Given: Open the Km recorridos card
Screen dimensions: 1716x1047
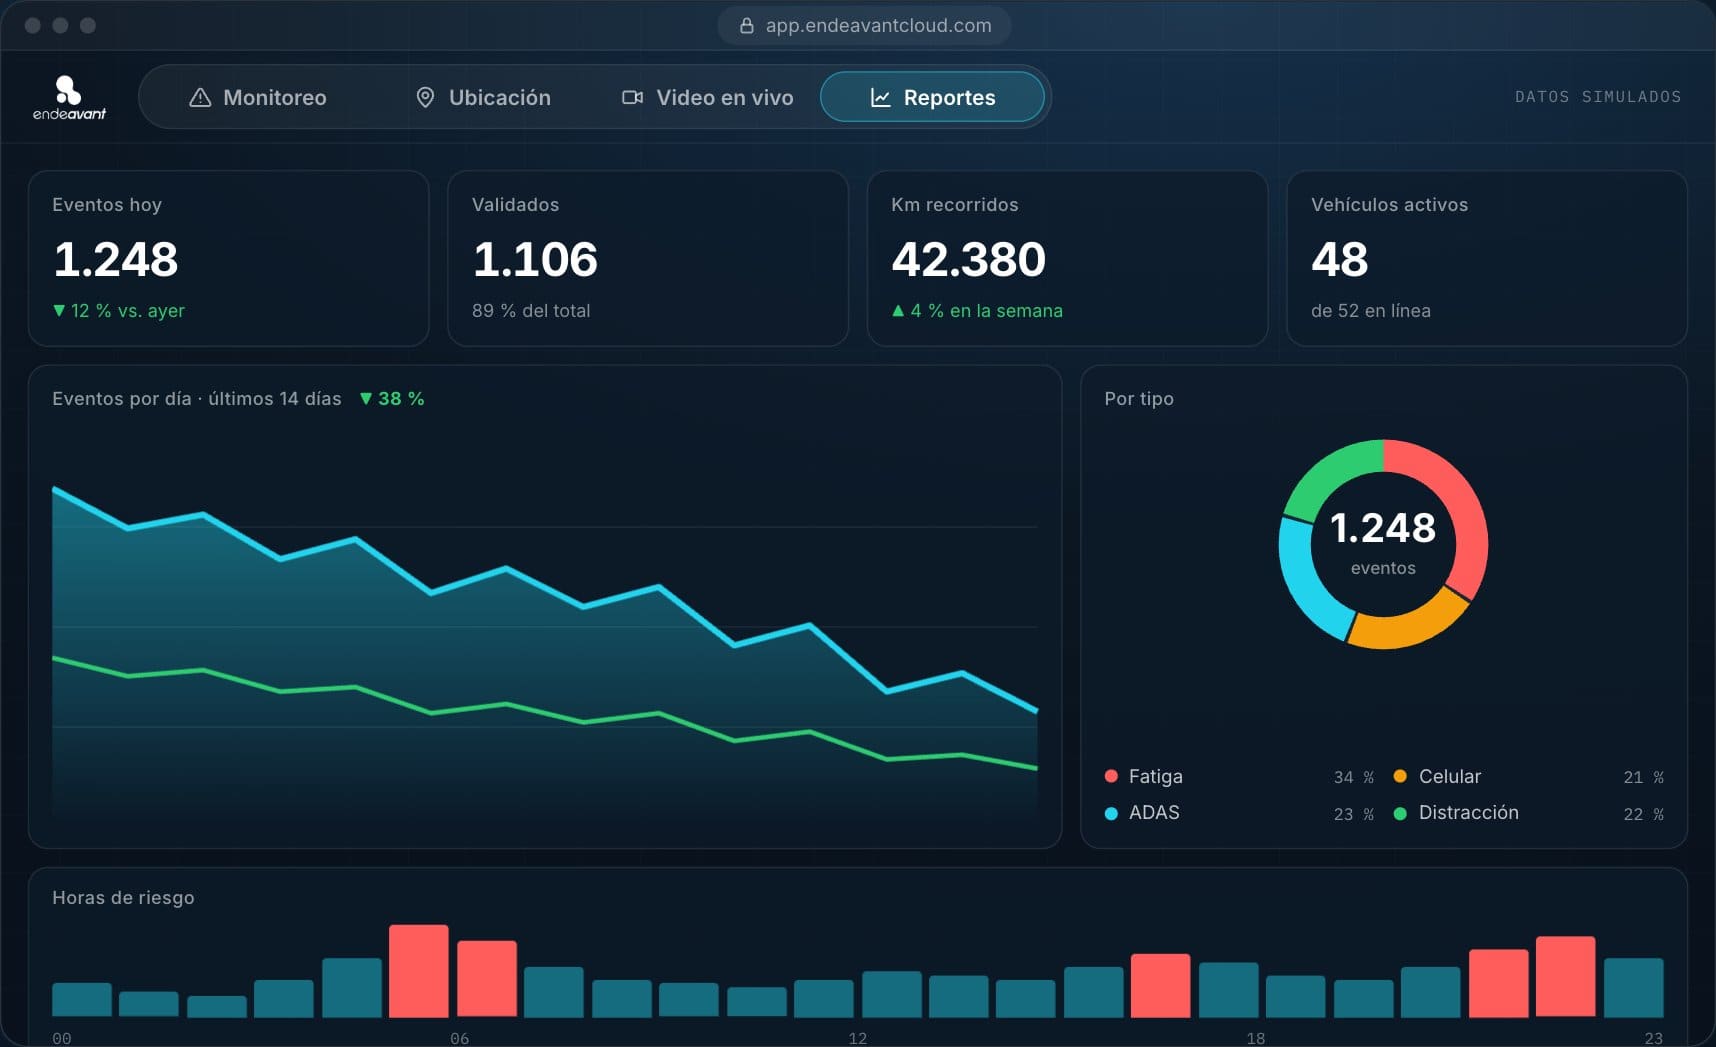Looking at the screenshot, I should (1067, 258).
